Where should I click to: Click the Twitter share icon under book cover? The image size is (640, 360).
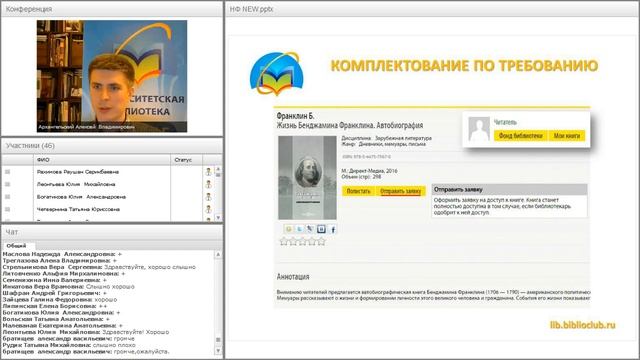pos(299,229)
